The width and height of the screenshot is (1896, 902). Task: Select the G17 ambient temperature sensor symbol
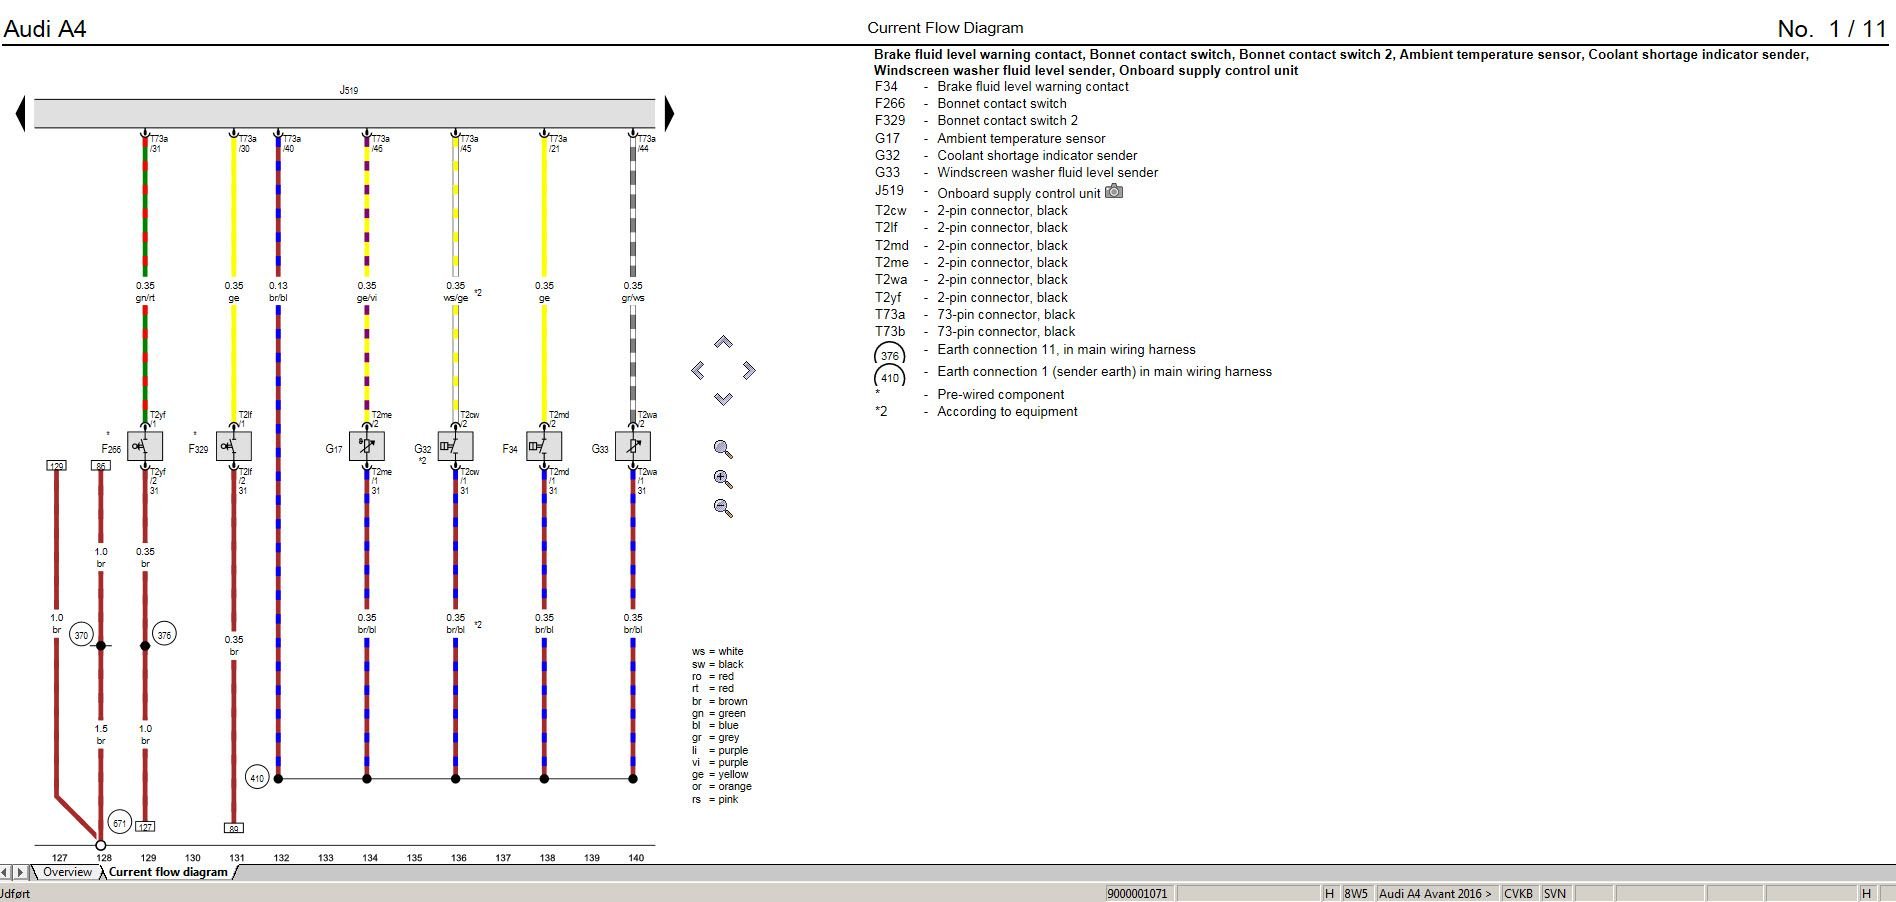(x=365, y=447)
